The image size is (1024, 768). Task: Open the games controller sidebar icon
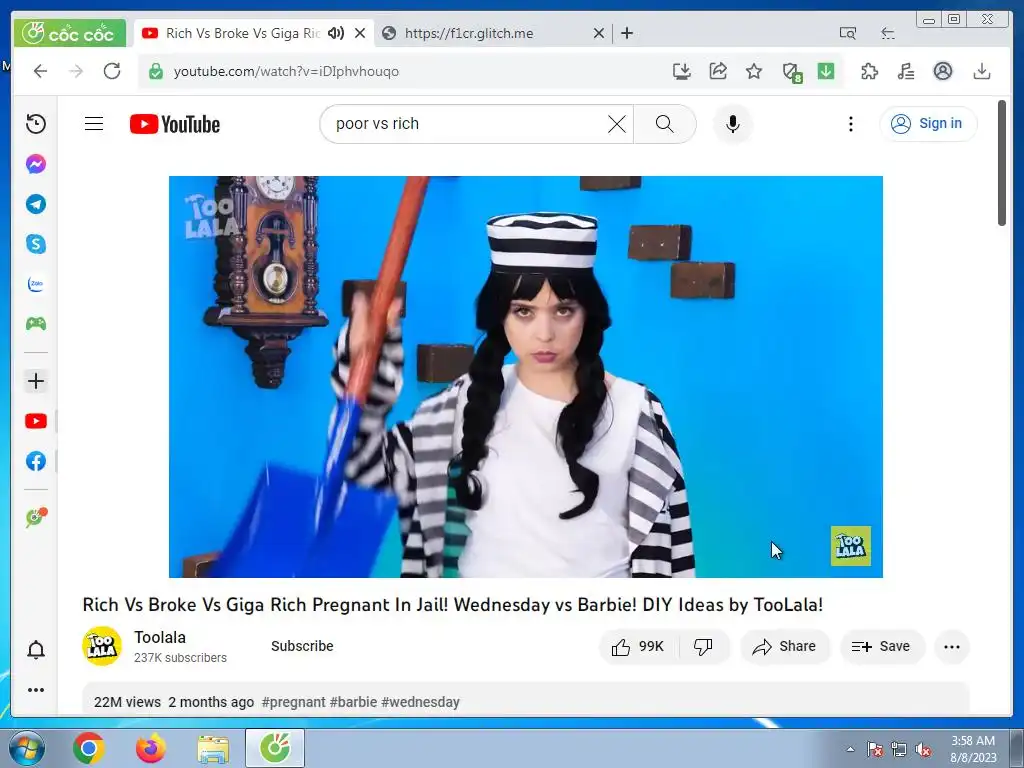click(x=36, y=323)
